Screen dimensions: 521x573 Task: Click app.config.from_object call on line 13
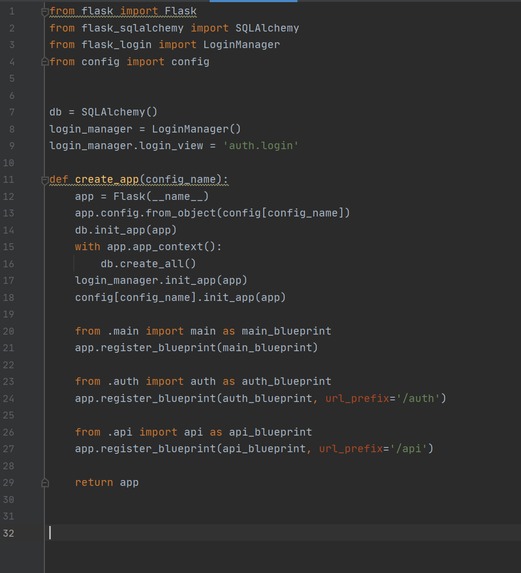[212, 213]
